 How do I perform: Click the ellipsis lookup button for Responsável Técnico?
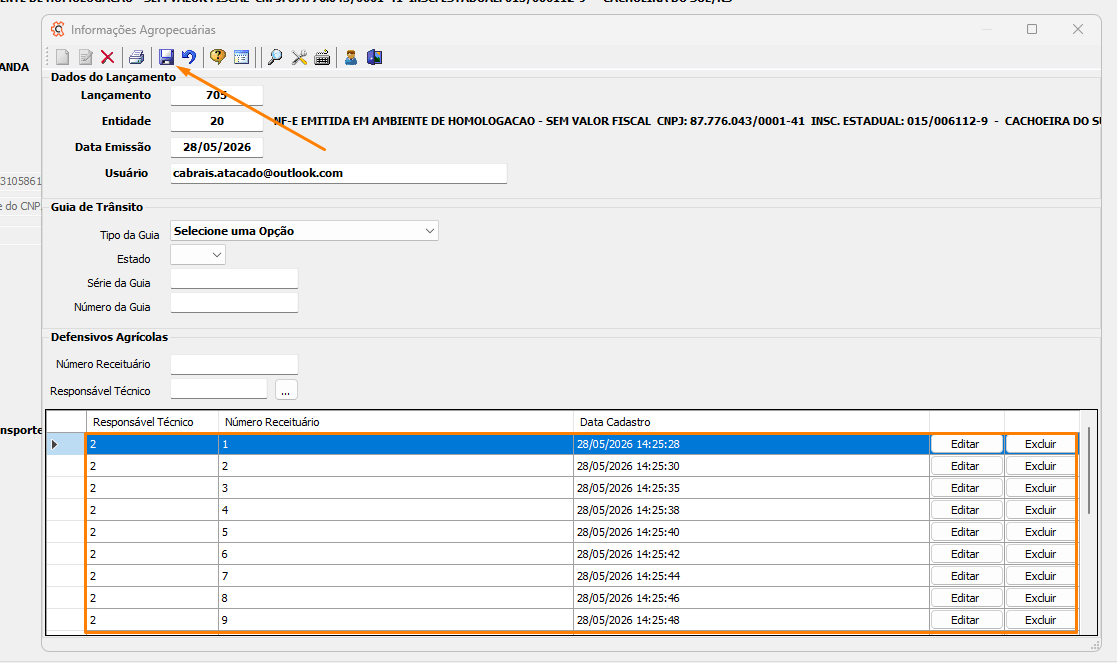point(286,390)
